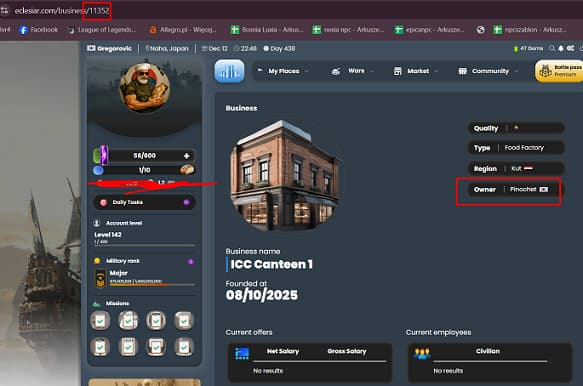
Task: Click the ICC Canteen 1 business name
Action: click(271, 264)
